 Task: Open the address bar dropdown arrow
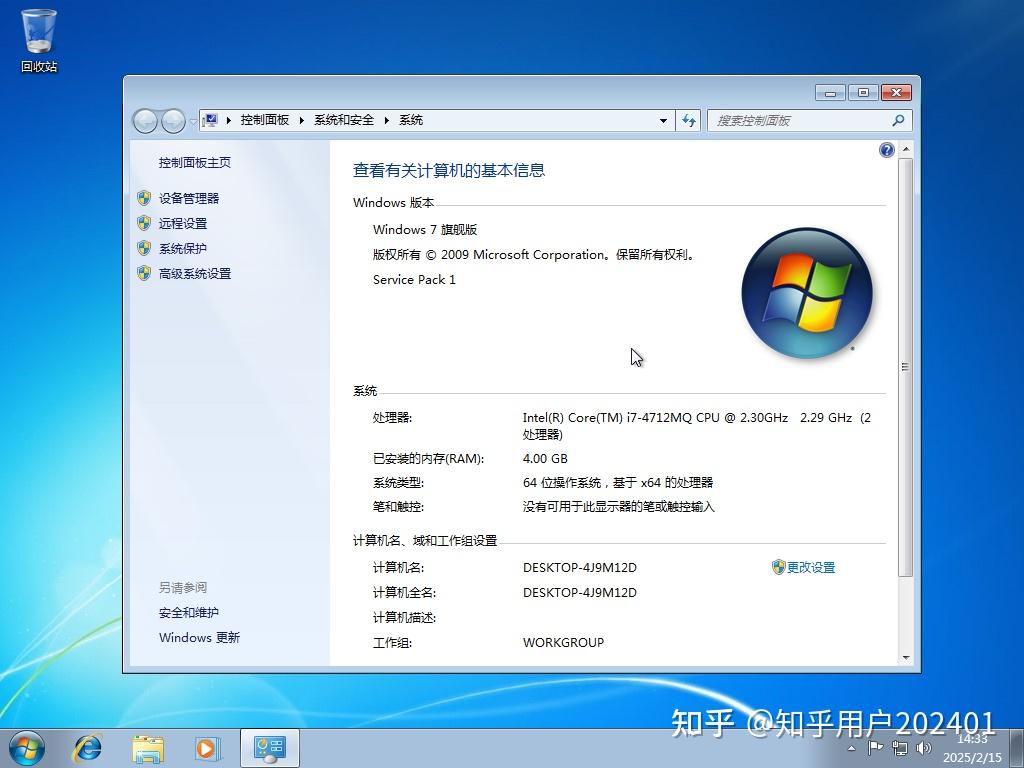point(662,120)
